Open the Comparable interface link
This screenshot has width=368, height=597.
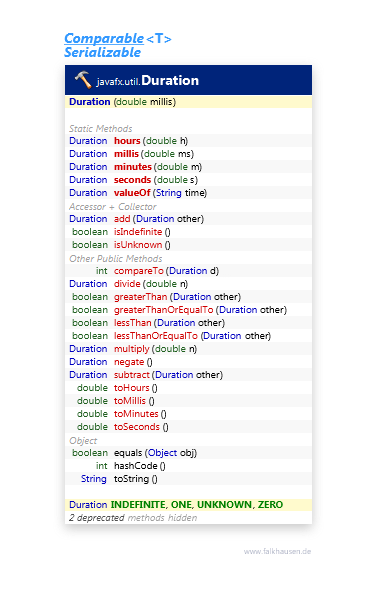point(104,38)
